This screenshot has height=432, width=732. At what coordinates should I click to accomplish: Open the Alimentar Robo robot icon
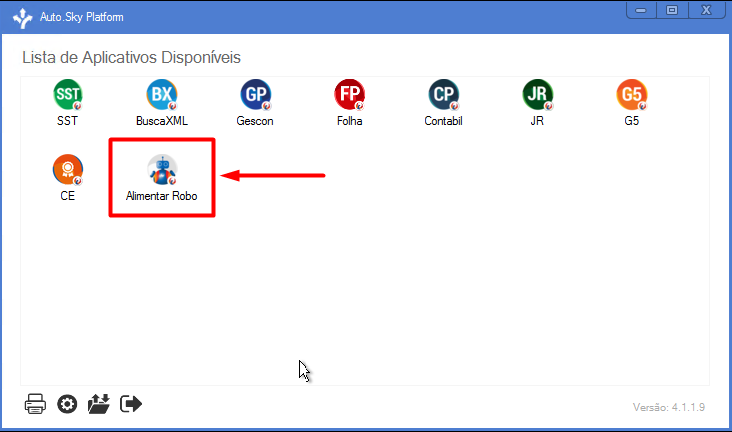162,170
